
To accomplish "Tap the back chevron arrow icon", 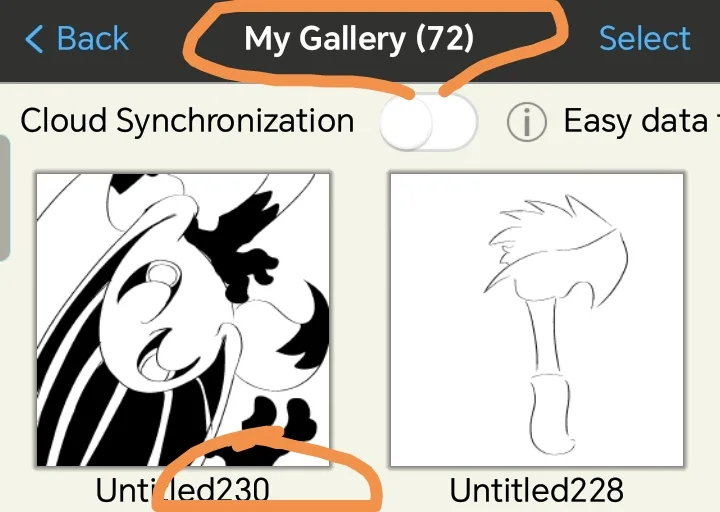I will 34,39.
